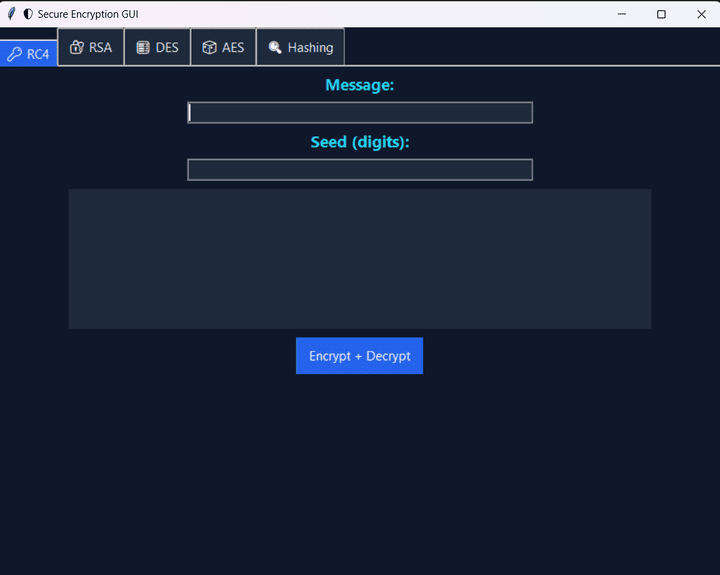Screen dimensions: 720x575
Task: Click the lock icon on RSA tab
Action: 77,47
